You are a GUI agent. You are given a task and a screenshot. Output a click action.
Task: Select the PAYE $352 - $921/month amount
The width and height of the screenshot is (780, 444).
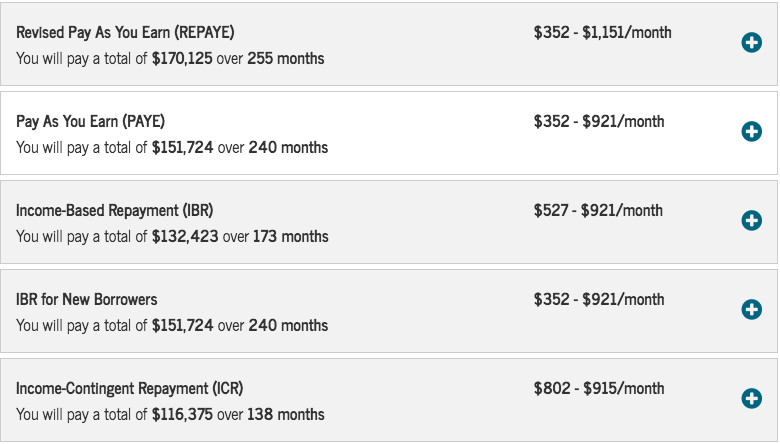pos(598,121)
